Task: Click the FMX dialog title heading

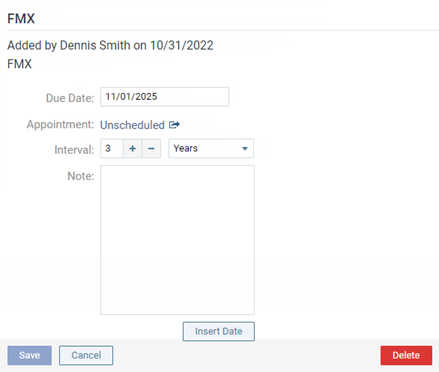Action: pos(21,18)
